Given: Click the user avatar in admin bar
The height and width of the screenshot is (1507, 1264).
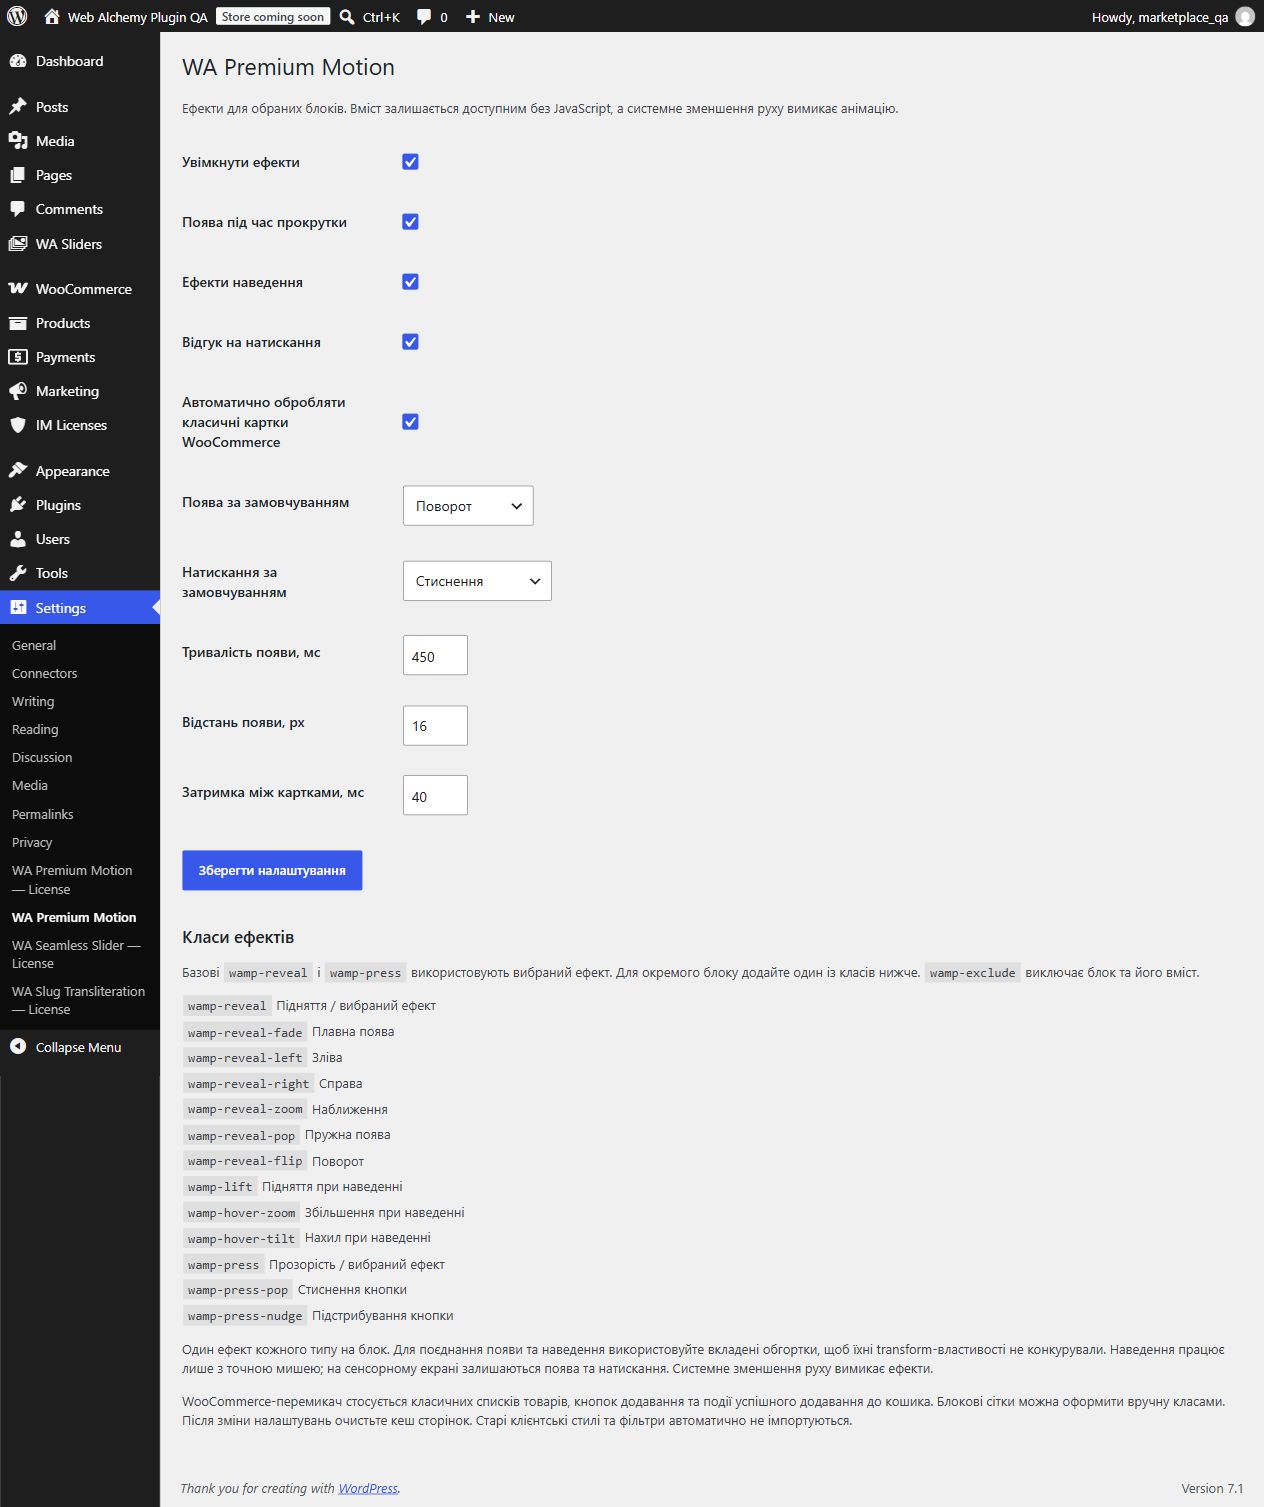Looking at the screenshot, I should 1245,17.
